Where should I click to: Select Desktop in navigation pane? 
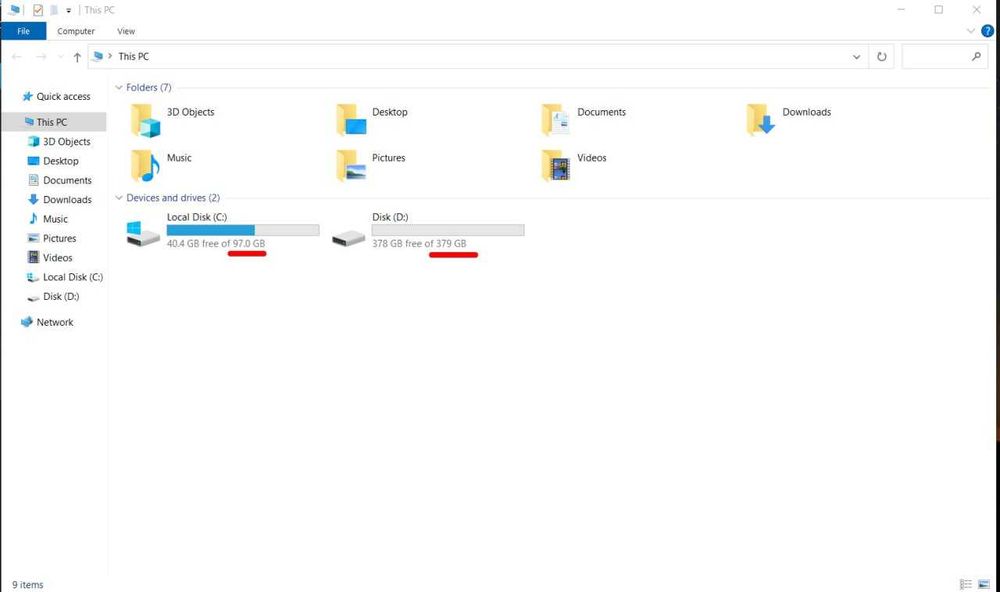[54, 161]
